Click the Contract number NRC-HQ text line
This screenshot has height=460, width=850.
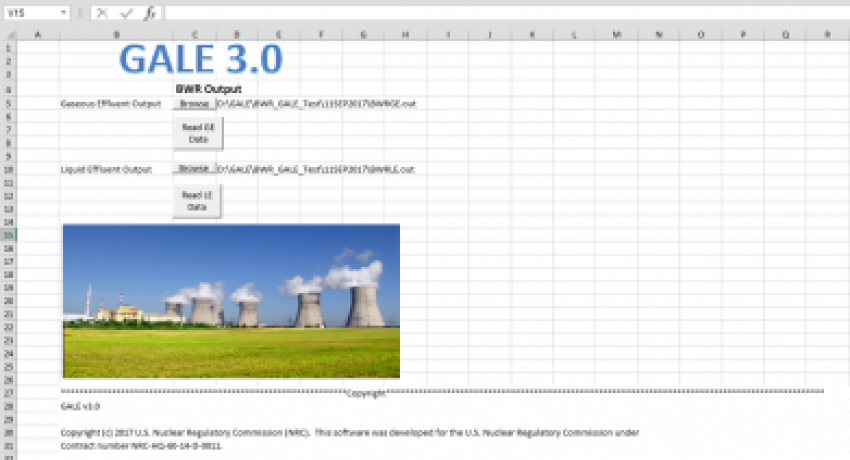point(141,445)
